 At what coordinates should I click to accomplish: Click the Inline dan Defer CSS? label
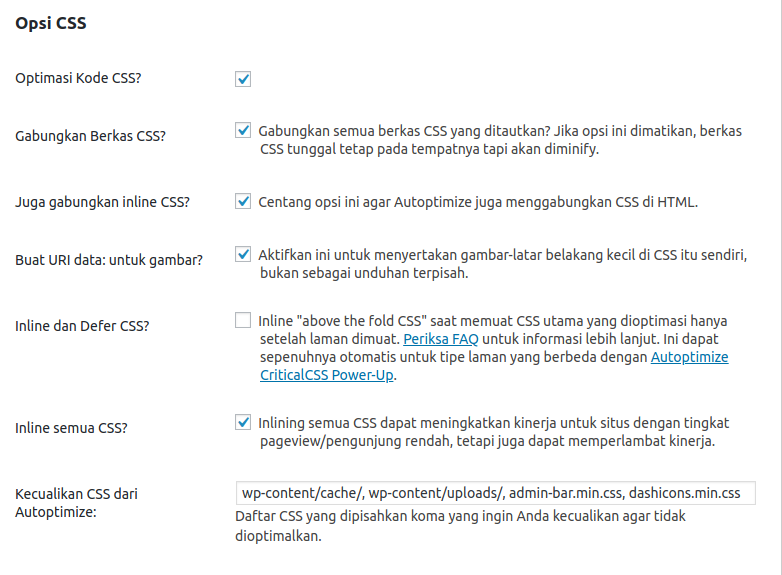pyautogui.click(x=82, y=326)
